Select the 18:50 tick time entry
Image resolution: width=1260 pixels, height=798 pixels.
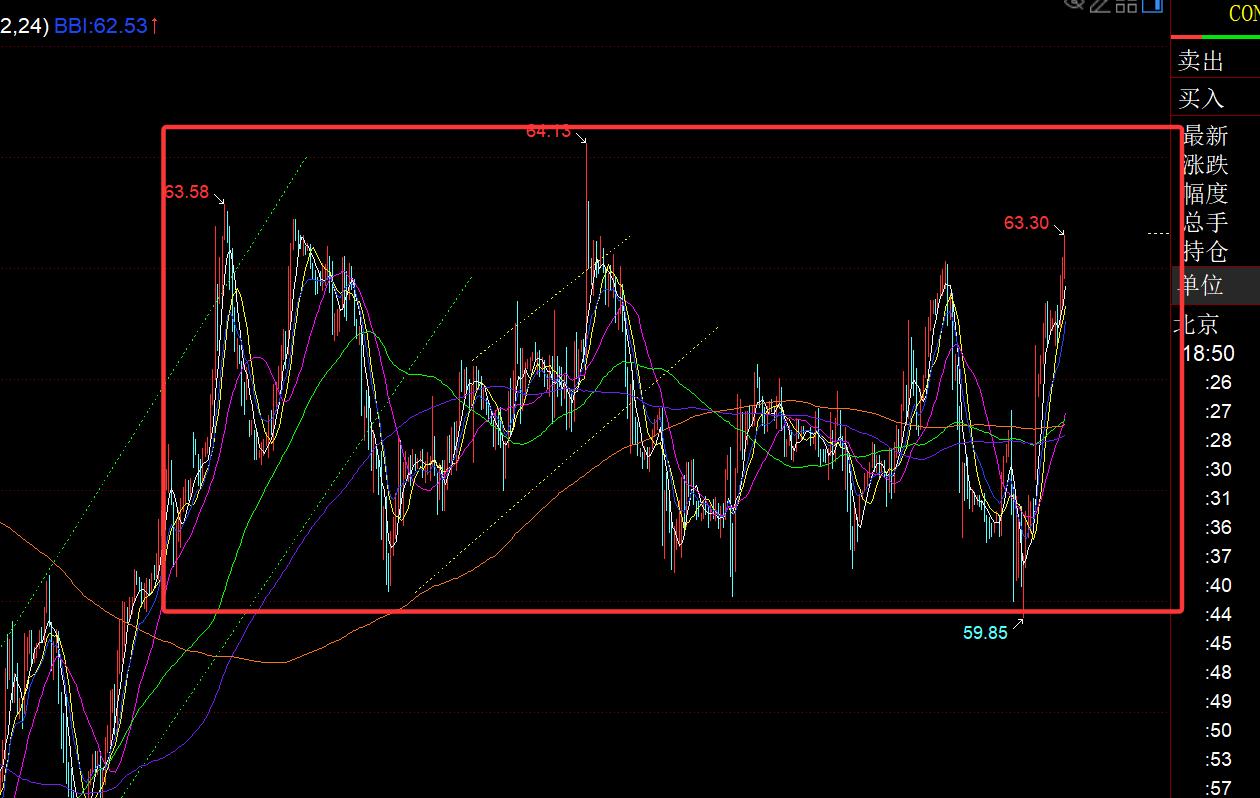[1208, 353]
